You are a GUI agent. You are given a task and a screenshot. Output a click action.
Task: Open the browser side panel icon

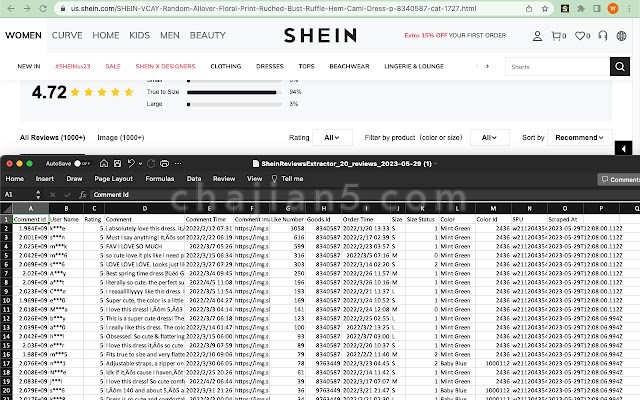(x=597, y=9)
